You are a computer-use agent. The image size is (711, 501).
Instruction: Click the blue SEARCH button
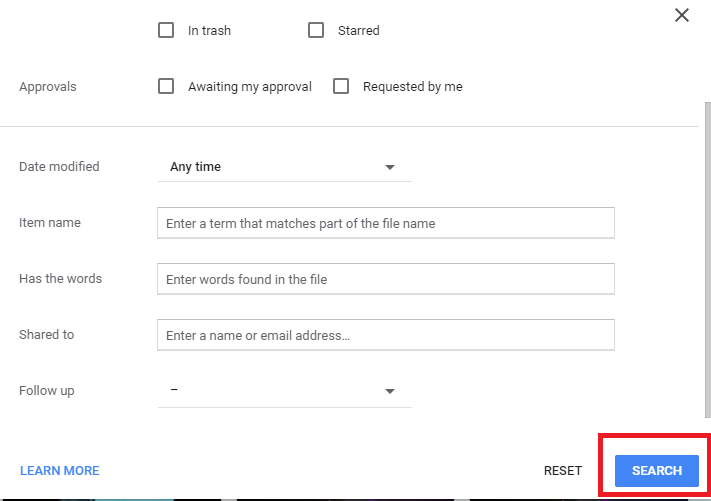click(x=657, y=471)
